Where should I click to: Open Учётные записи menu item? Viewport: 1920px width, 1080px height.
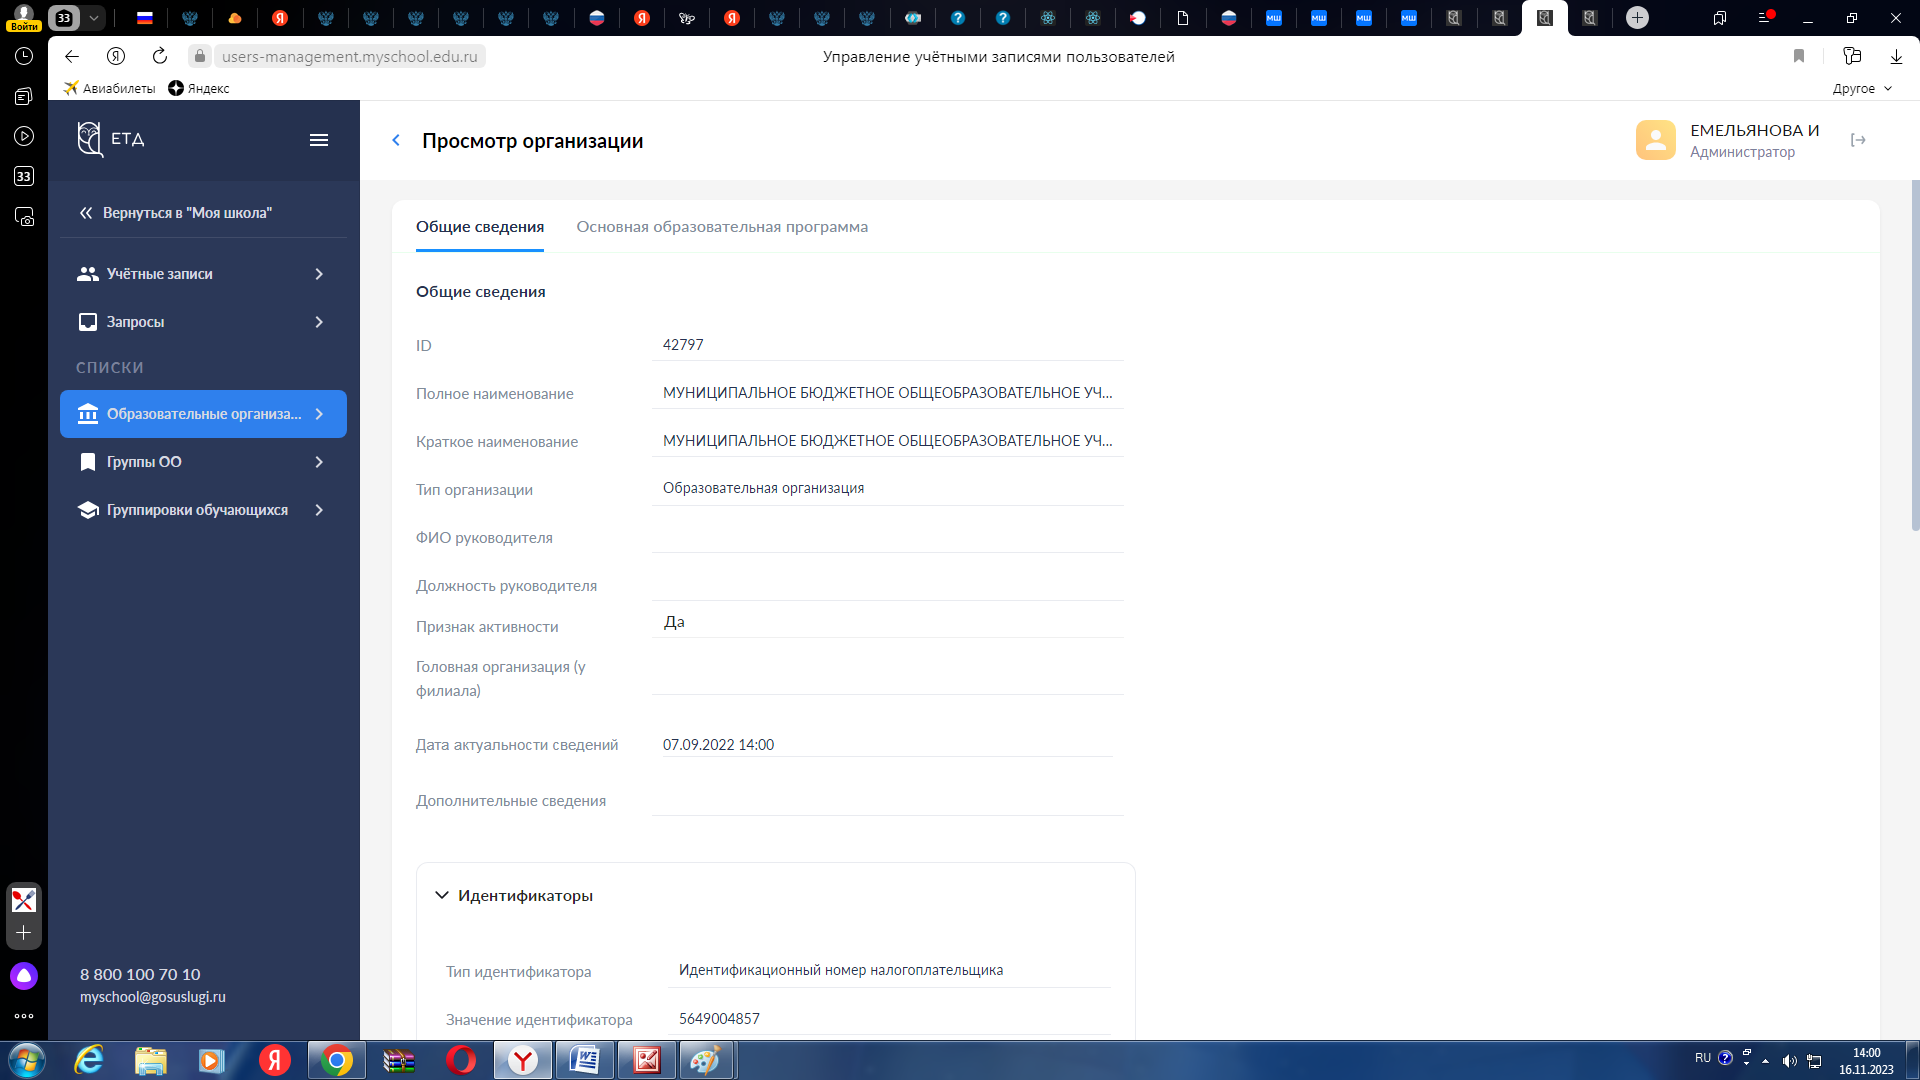pyautogui.click(x=203, y=274)
